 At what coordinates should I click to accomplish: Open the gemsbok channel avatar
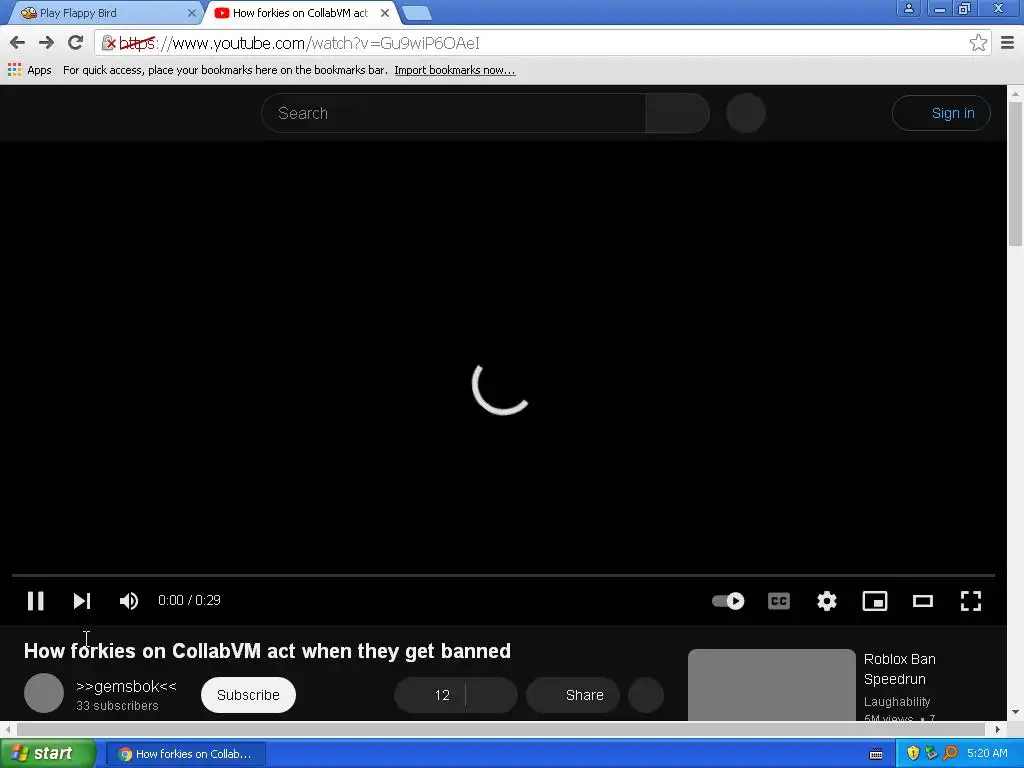pyautogui.click(x=44, y=693)
